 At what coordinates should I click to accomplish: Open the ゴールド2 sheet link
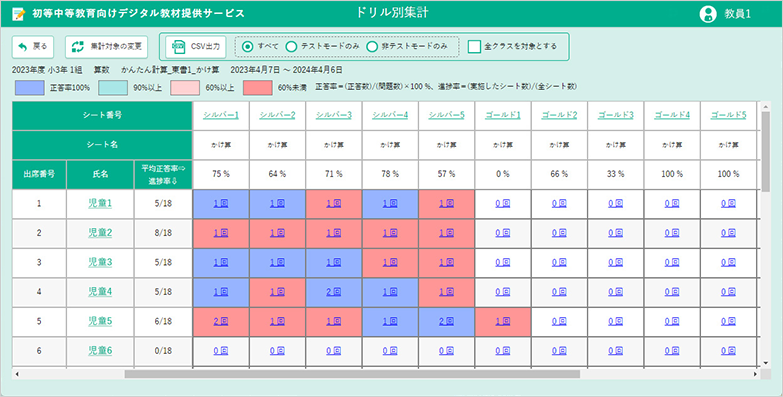[559, 115]
